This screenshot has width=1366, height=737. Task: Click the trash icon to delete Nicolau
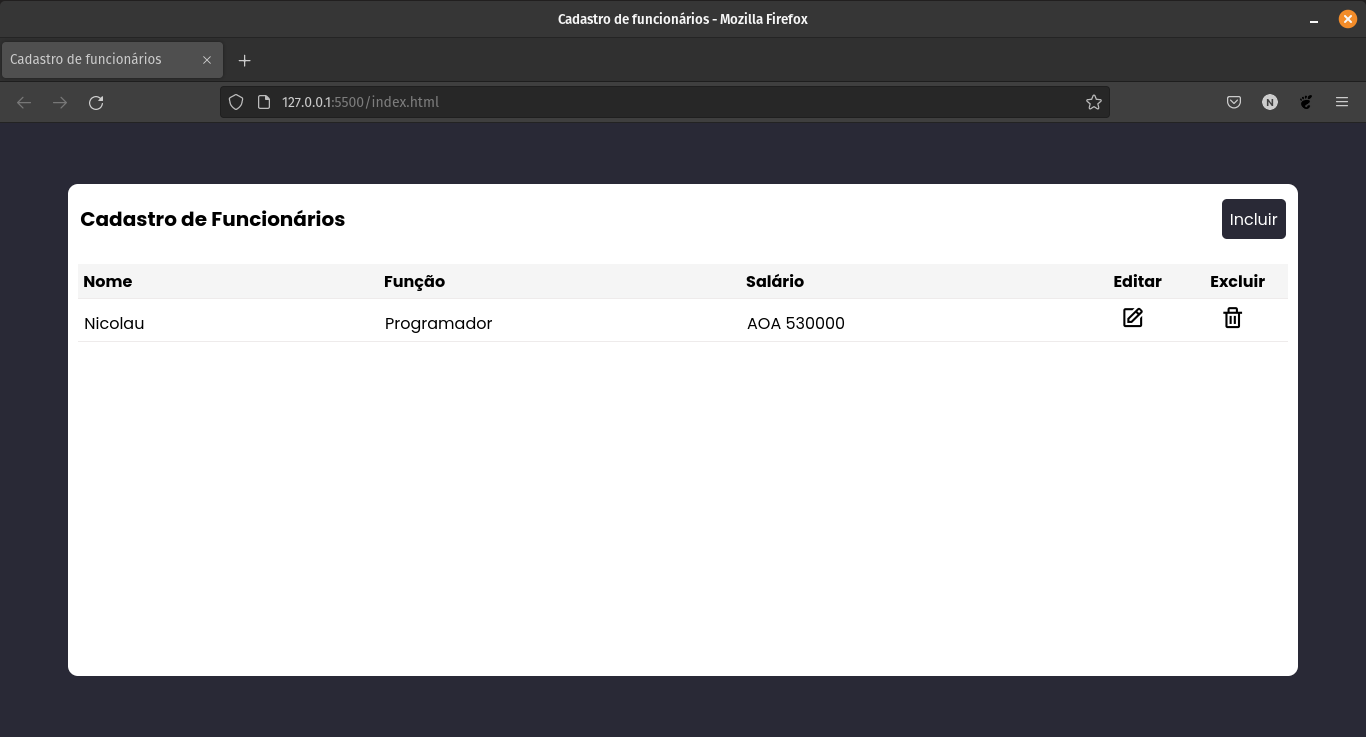pyautogui.click(x=1232, y=318)
